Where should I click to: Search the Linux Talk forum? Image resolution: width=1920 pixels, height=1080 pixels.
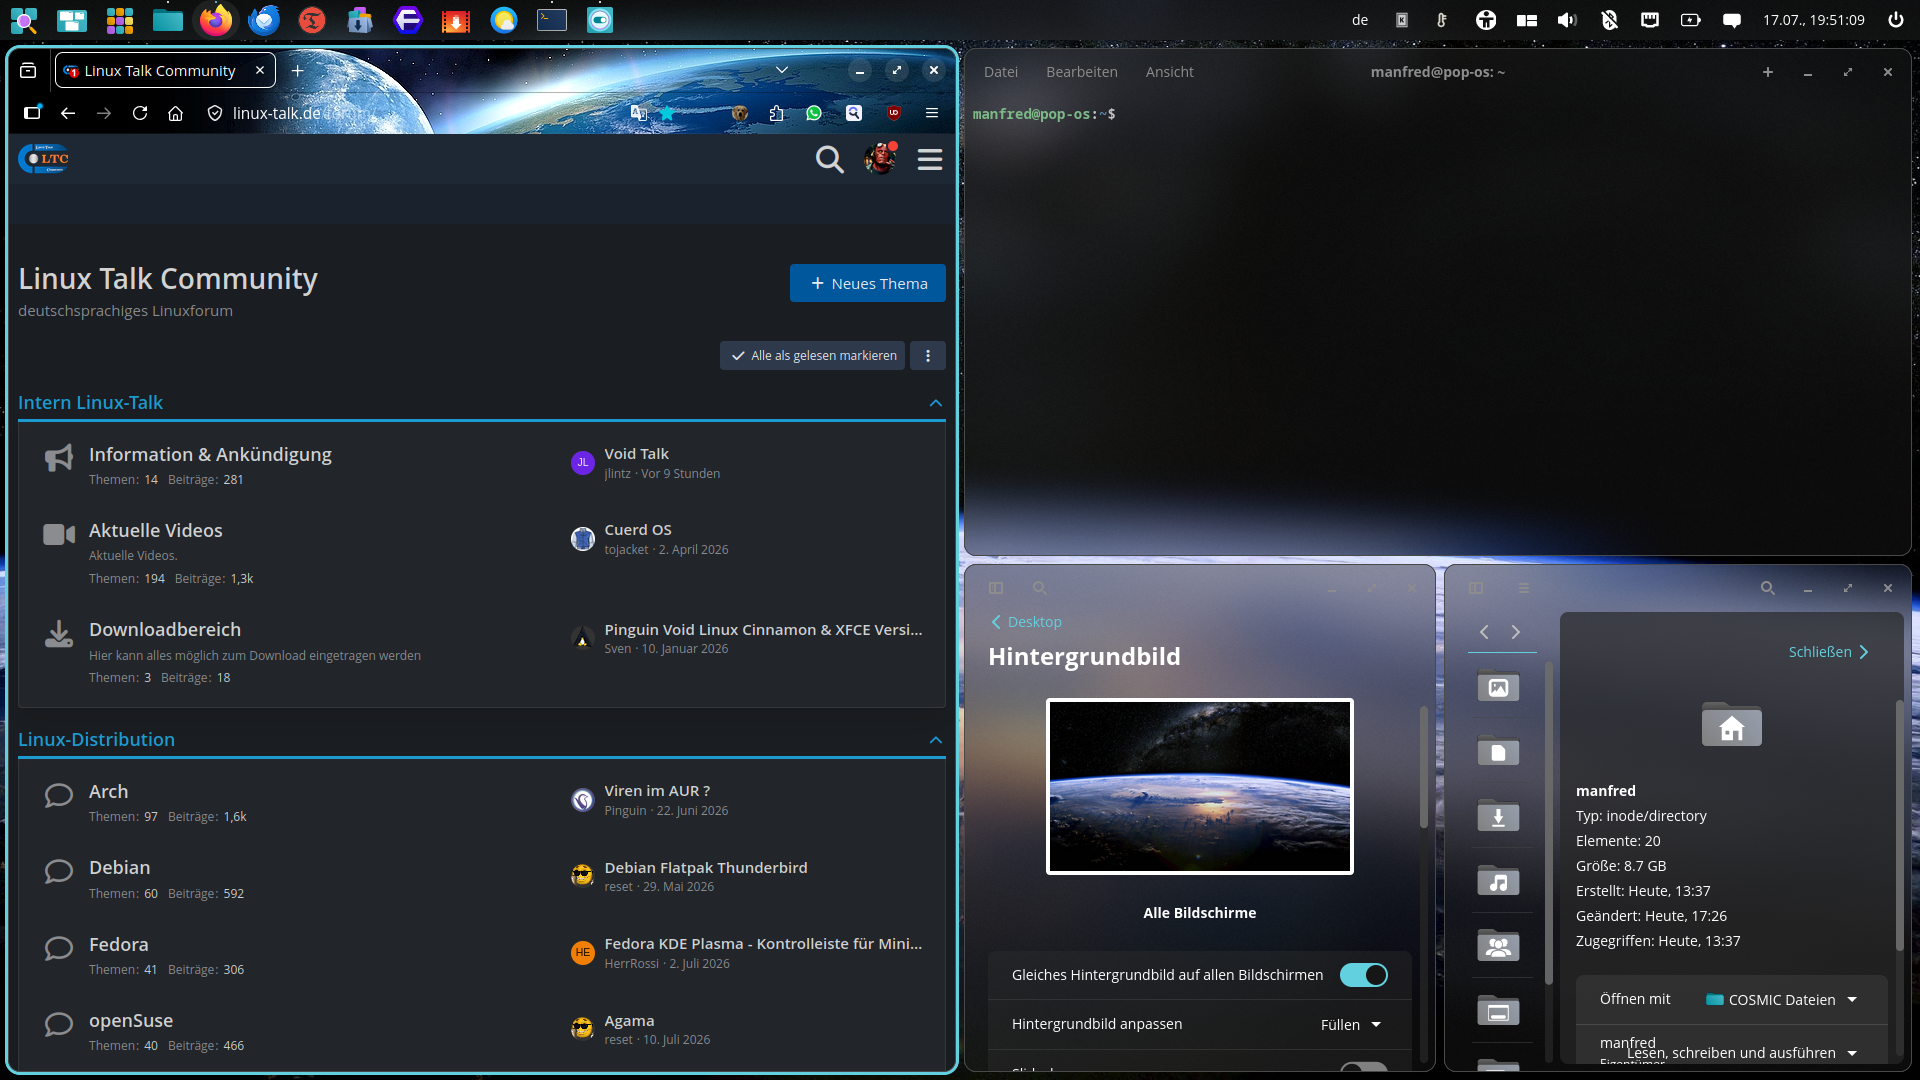pyautogui.click(x=829, y=159)
